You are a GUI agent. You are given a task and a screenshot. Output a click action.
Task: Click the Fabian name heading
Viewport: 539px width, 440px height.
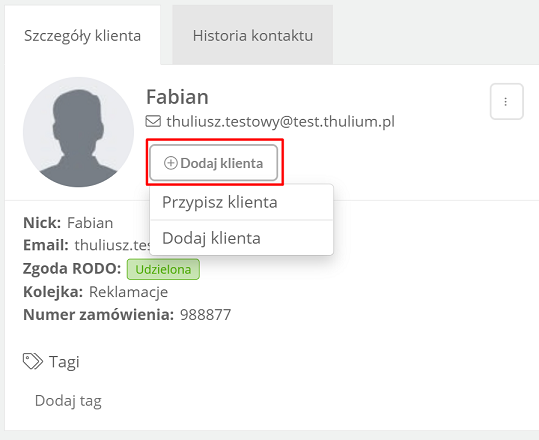177,97
